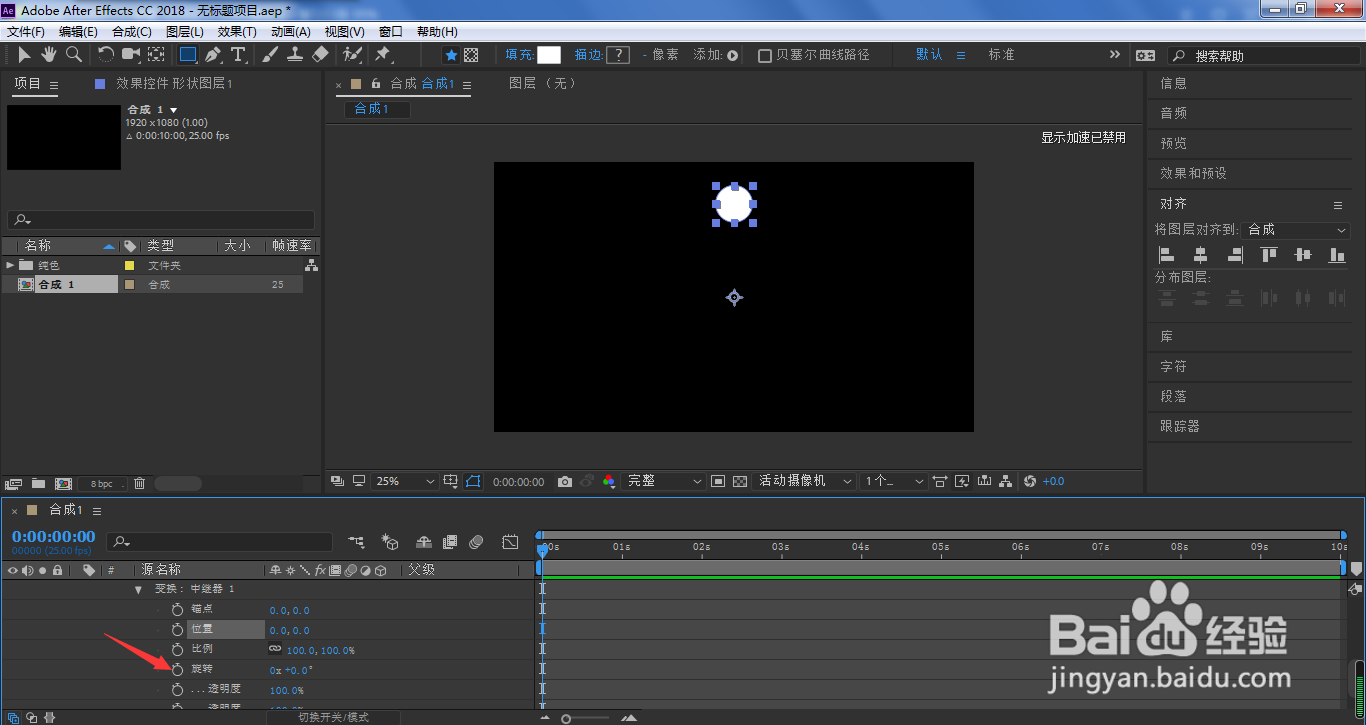Click the 填充 fill options link
The height and width of the screenshot is (725, 1366).
point(518,55)
